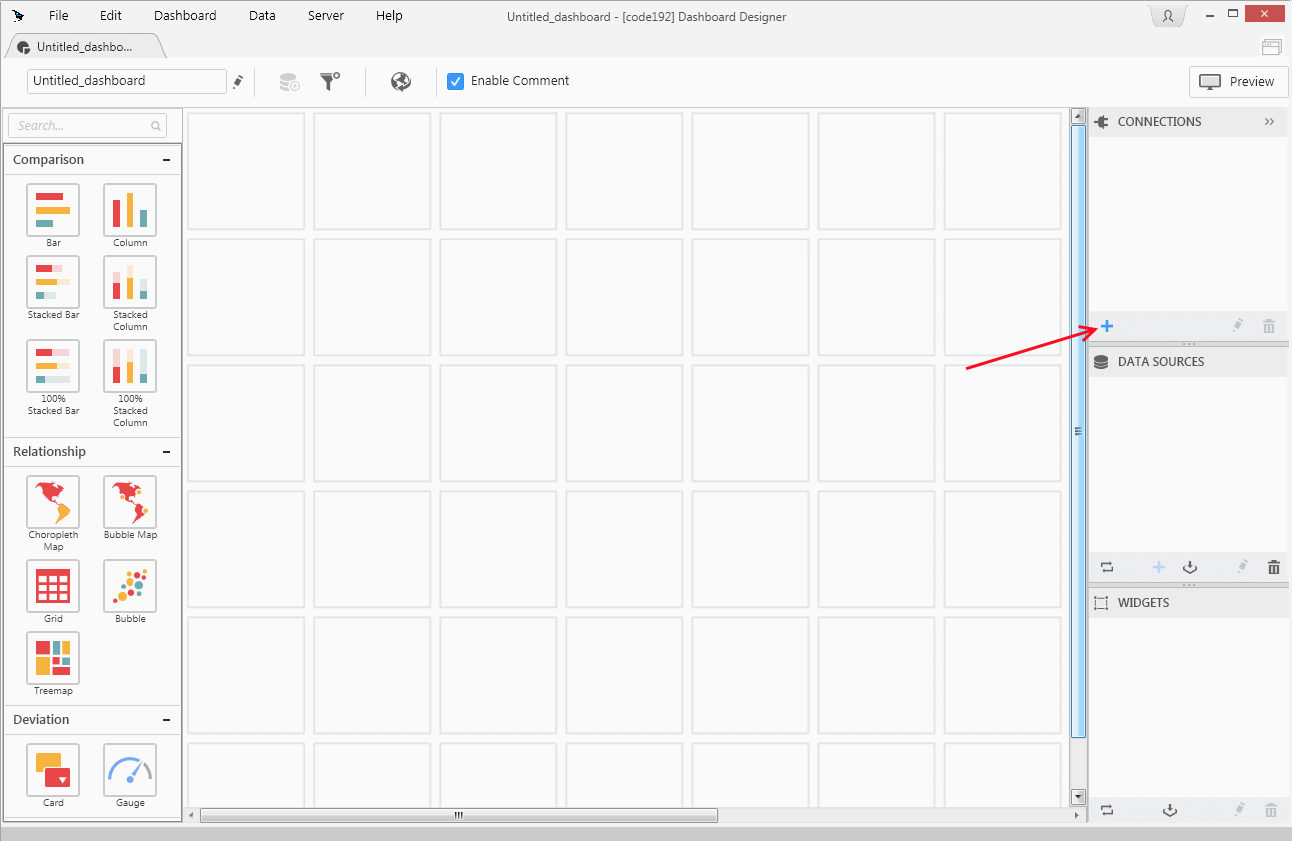Click the horizontal scrollbar thumb
This screenshot has width=1292, height=841.
tap(459, 815)
